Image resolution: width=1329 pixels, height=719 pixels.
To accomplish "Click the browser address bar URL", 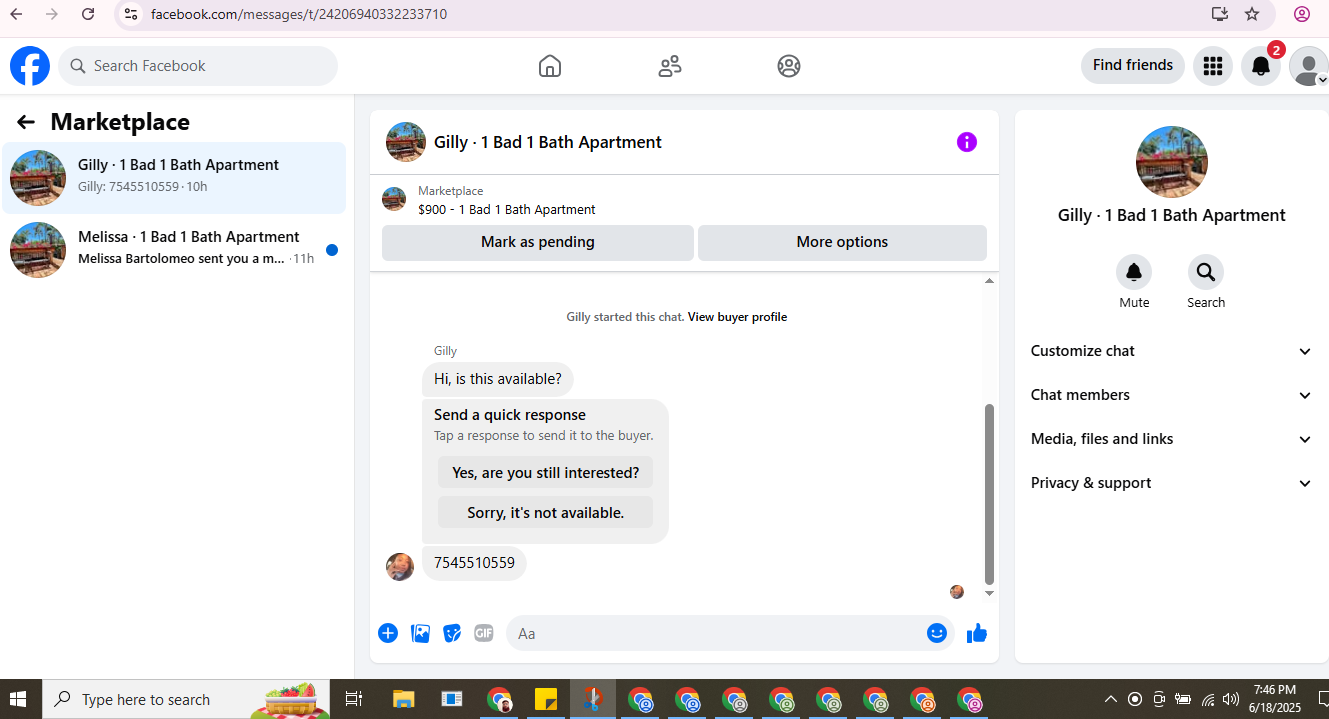I will click(299, 14).
